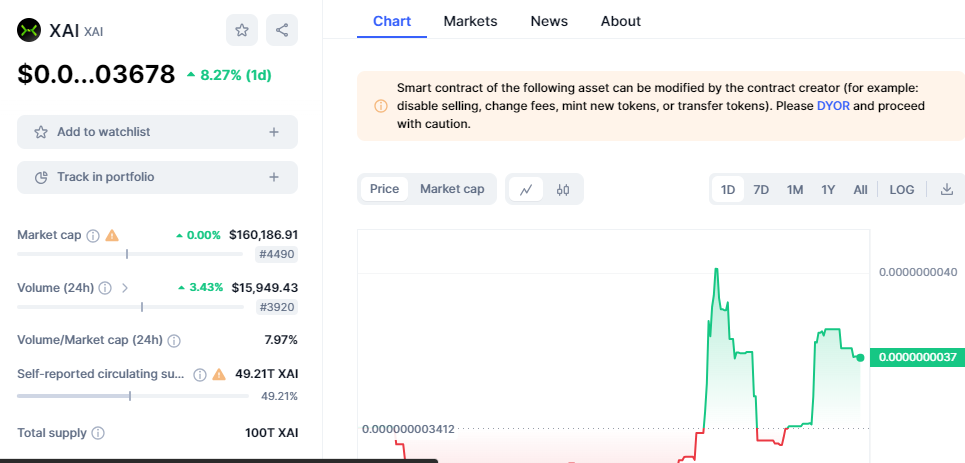Open the Total supply info icon

98,433
